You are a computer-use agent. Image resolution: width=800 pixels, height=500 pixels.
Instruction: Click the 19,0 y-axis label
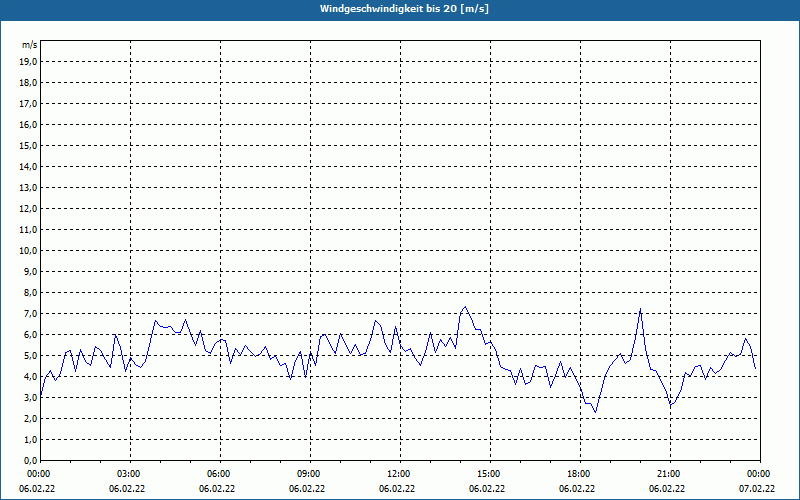point(28,62)
